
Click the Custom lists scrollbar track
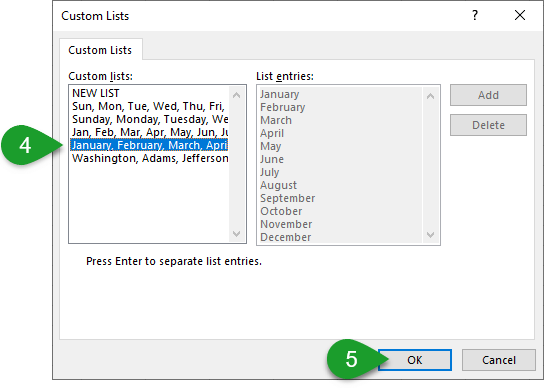[x=237, y=164]
